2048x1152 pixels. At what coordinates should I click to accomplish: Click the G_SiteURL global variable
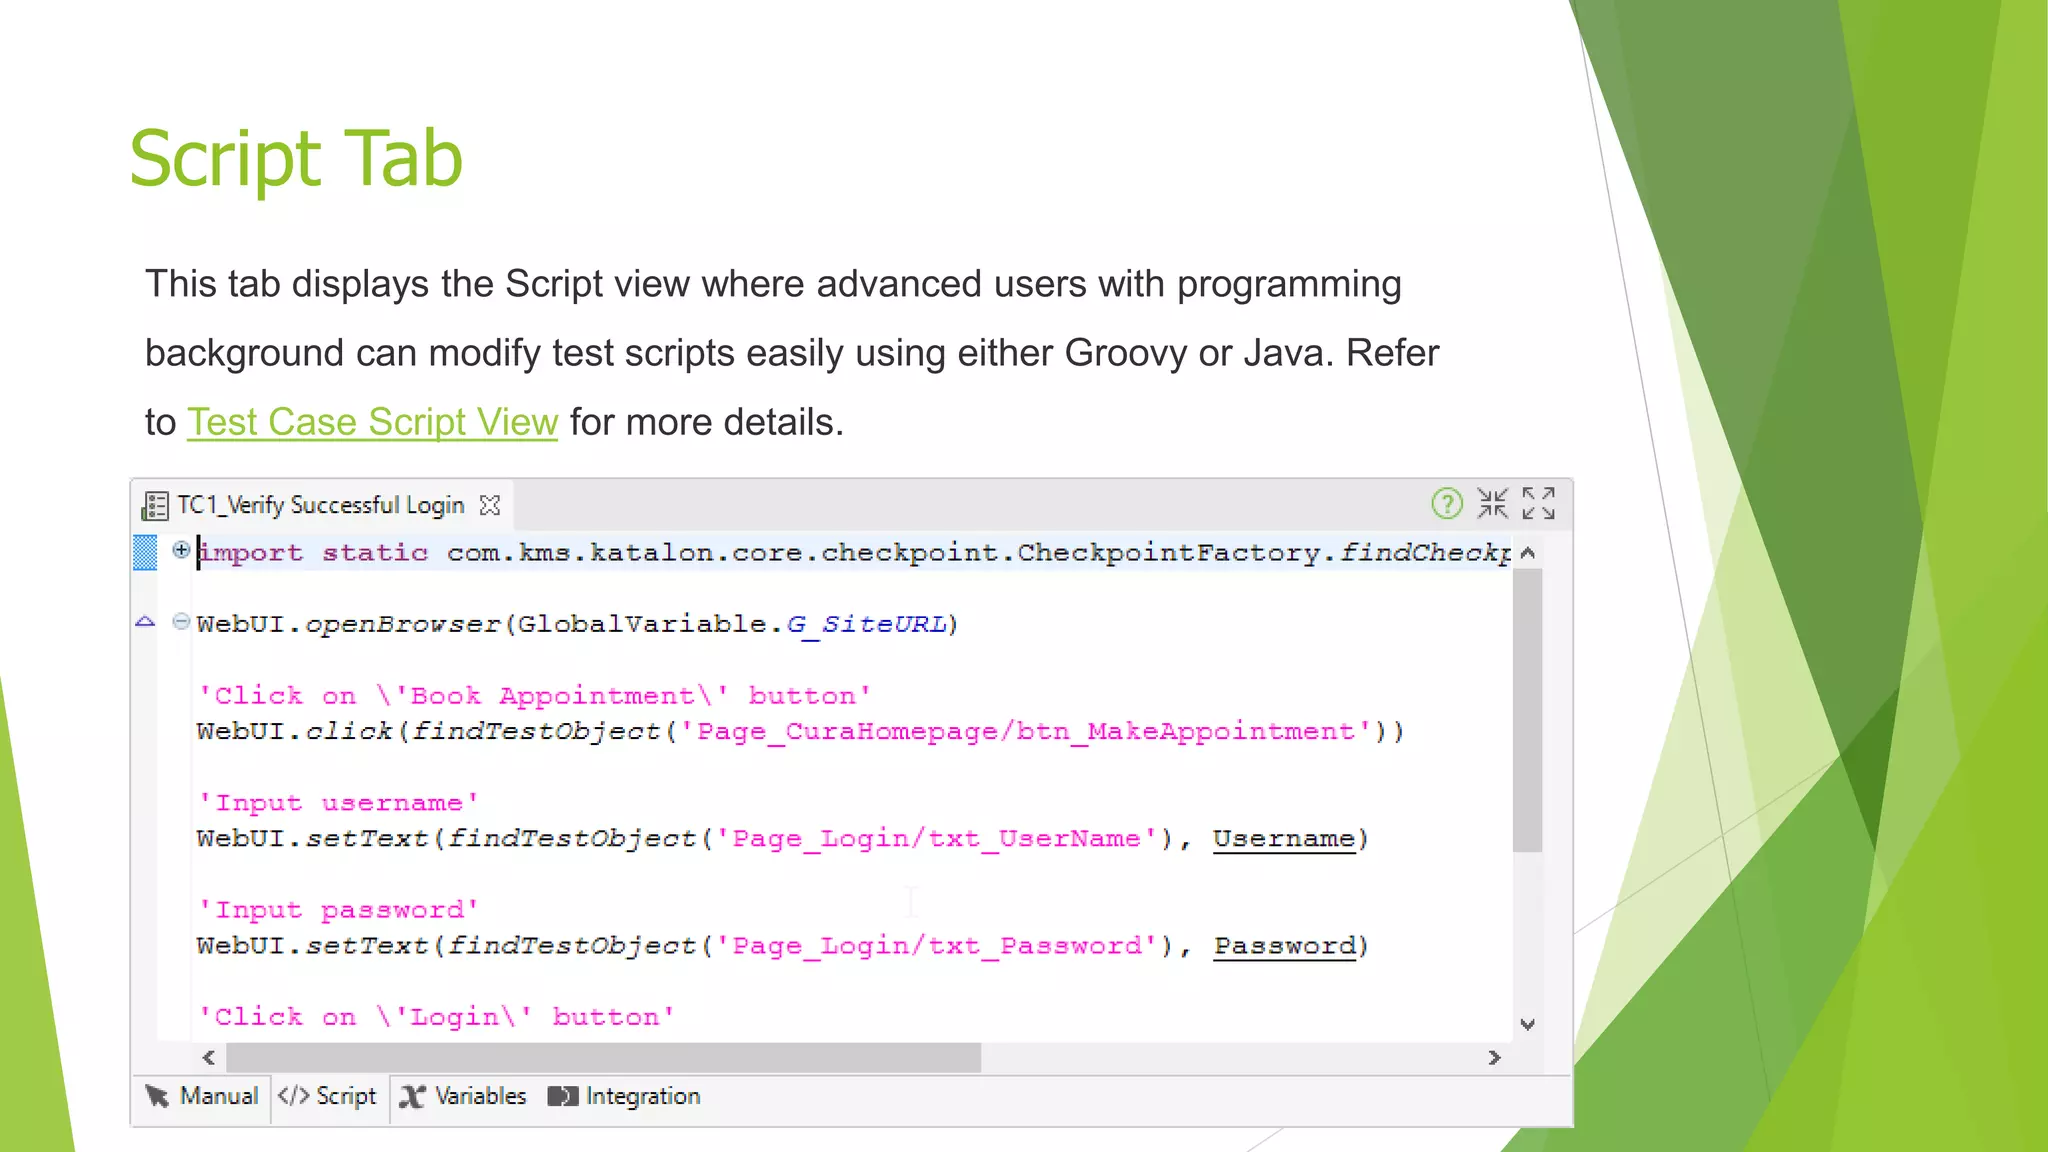click(x=866, y=625)
